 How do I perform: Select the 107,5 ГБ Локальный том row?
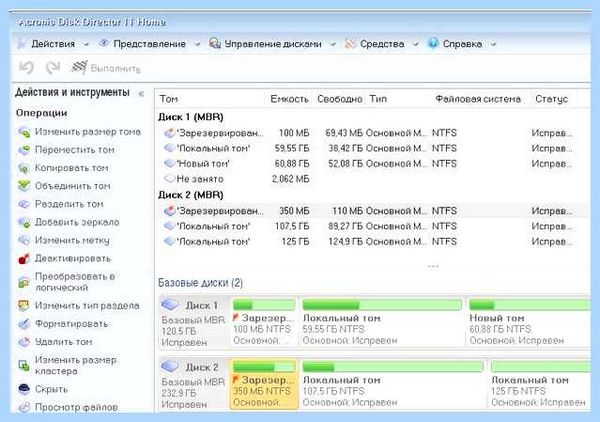pos(371,226)
